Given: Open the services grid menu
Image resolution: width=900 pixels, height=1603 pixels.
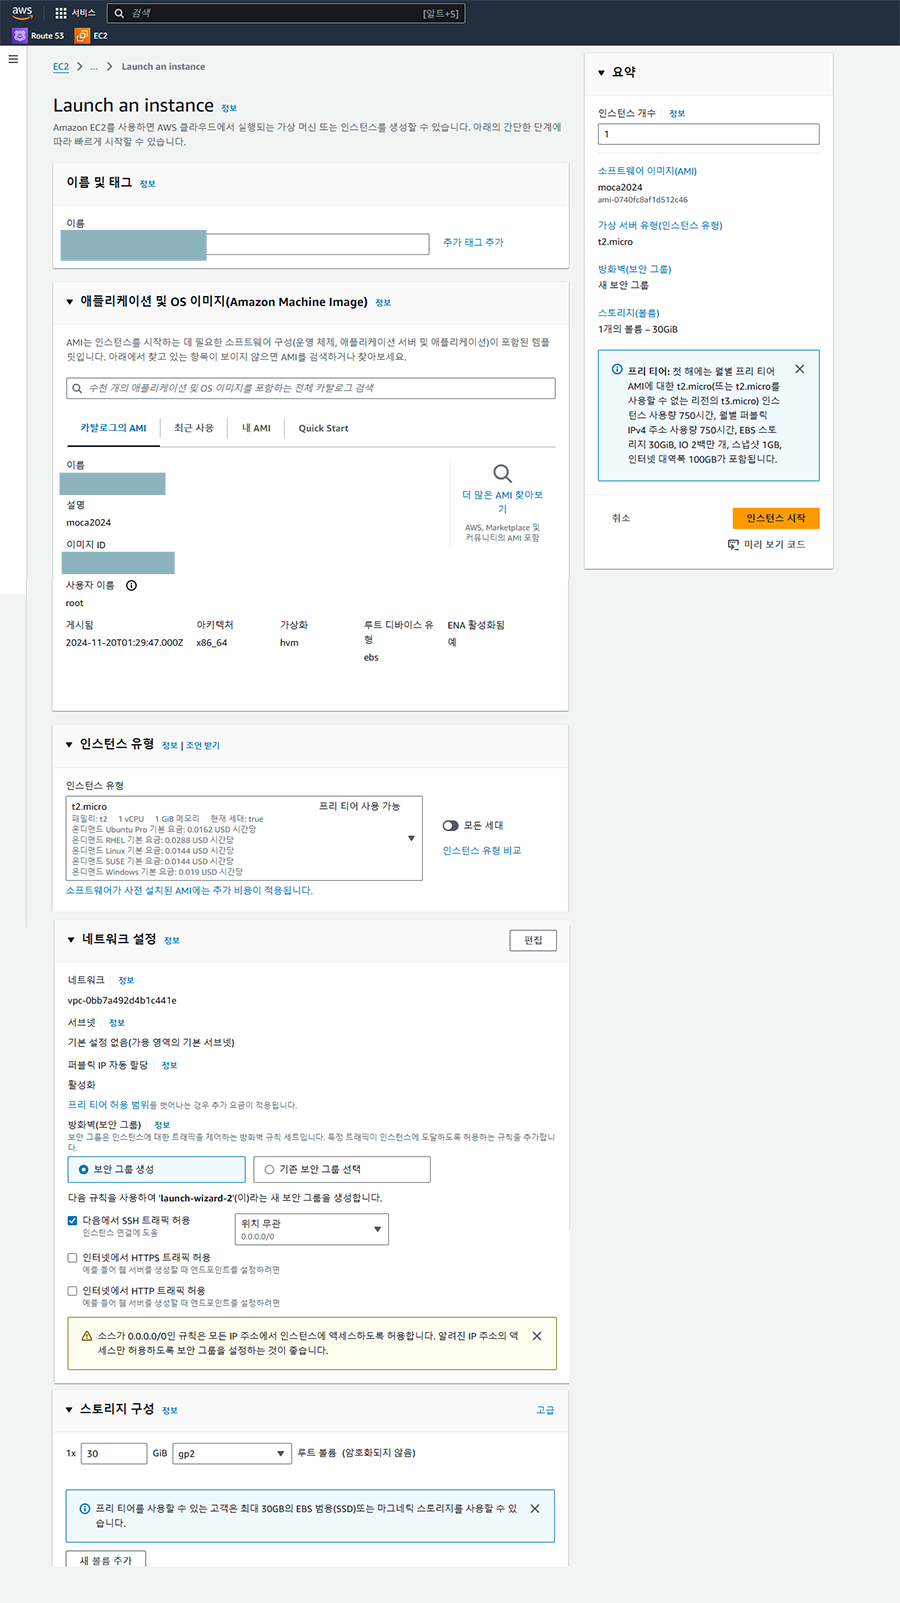Looking at the screenshot, I should click(x=61, y=13).
